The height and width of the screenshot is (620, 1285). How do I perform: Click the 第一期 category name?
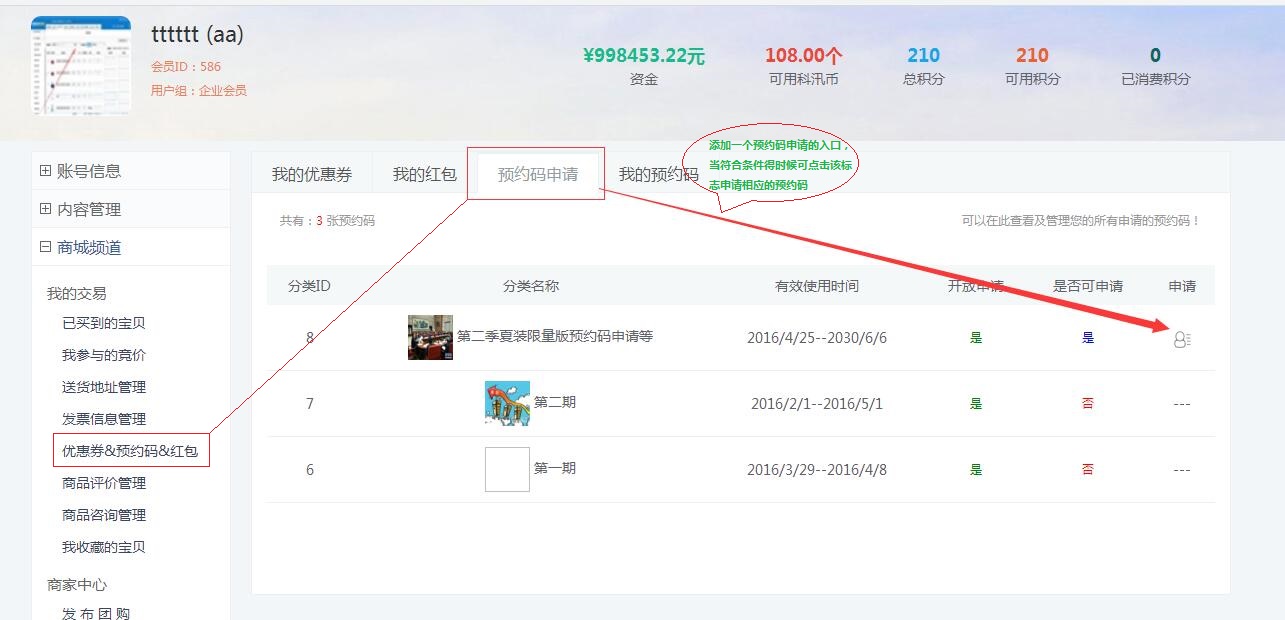click(x=555, y=468)
